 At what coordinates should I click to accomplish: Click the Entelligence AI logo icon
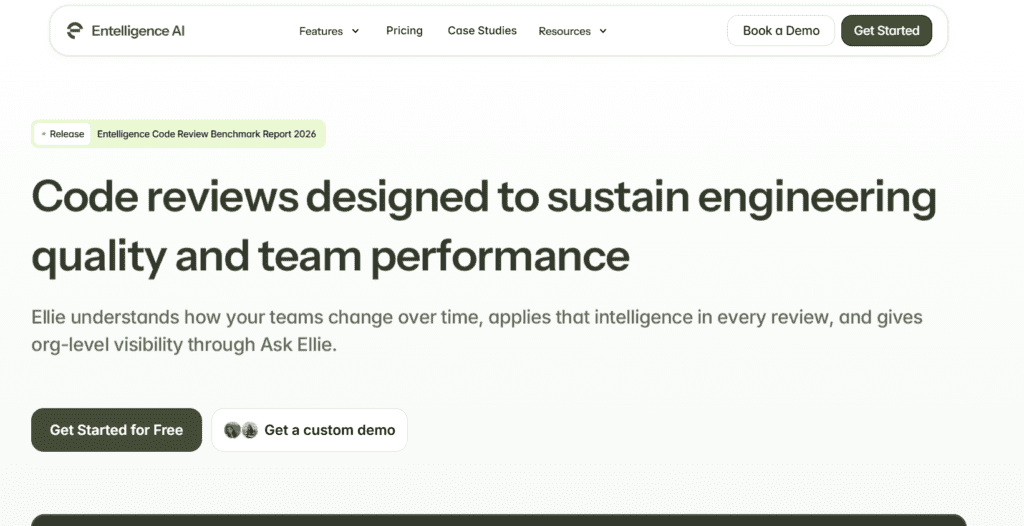(74, 31)
